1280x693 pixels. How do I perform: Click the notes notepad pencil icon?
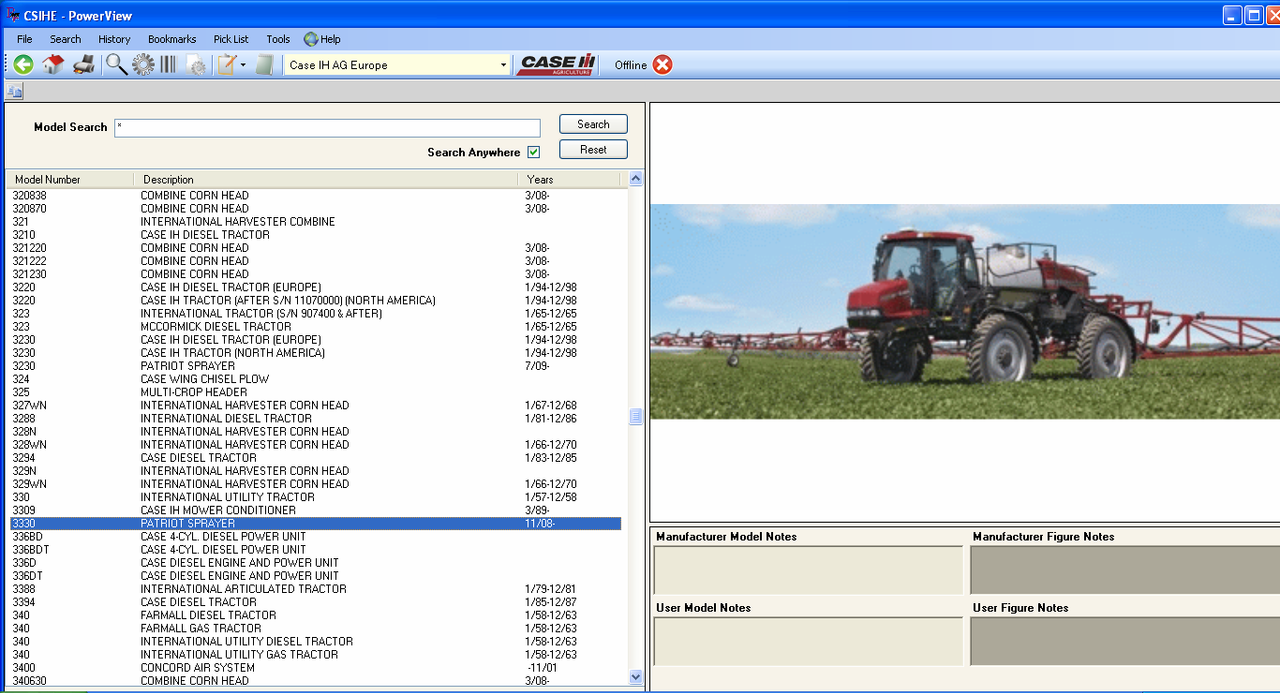[x=227, y=65]
